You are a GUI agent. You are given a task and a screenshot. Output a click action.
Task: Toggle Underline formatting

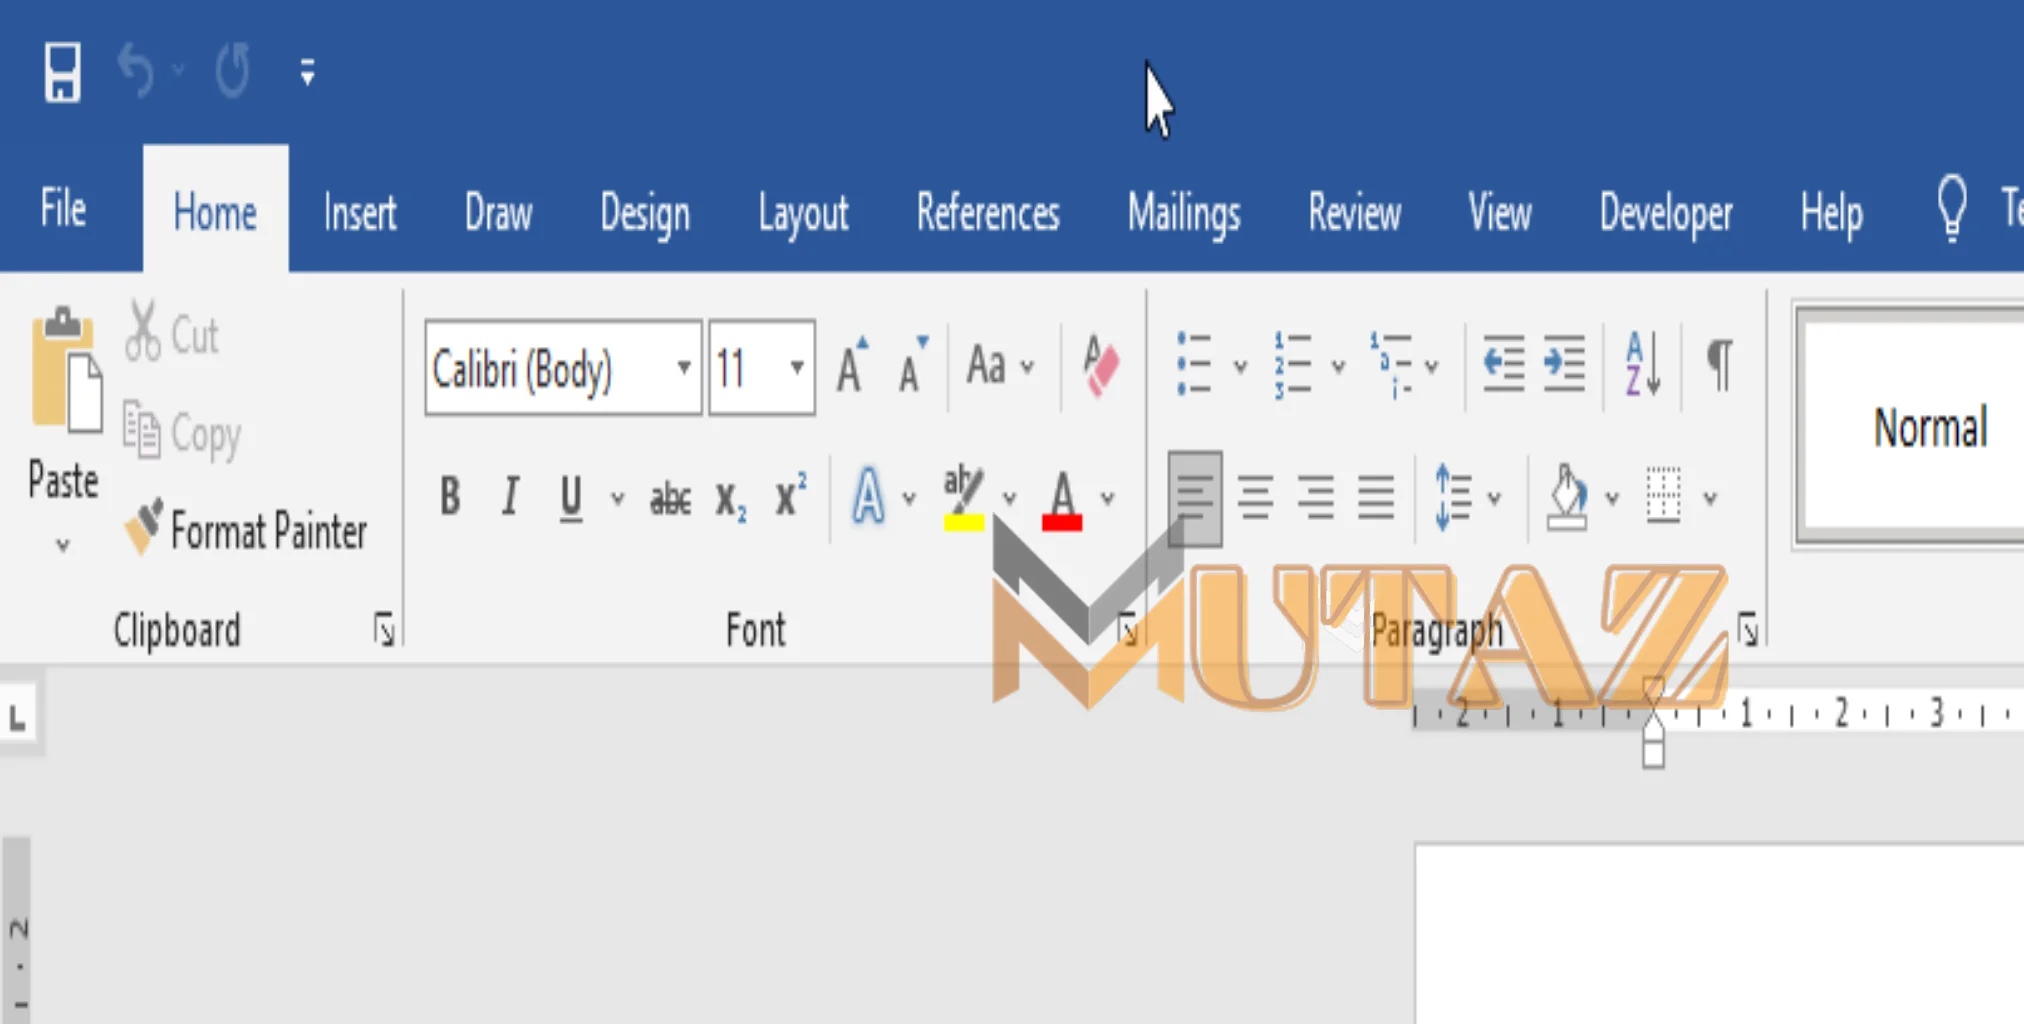tap(571, 498)
